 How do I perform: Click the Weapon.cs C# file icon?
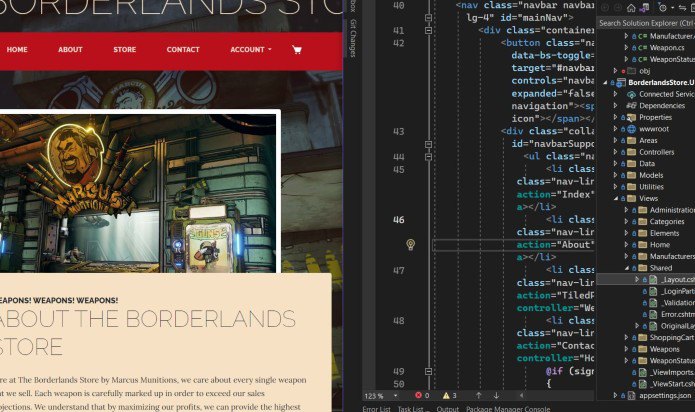[643, 48]
